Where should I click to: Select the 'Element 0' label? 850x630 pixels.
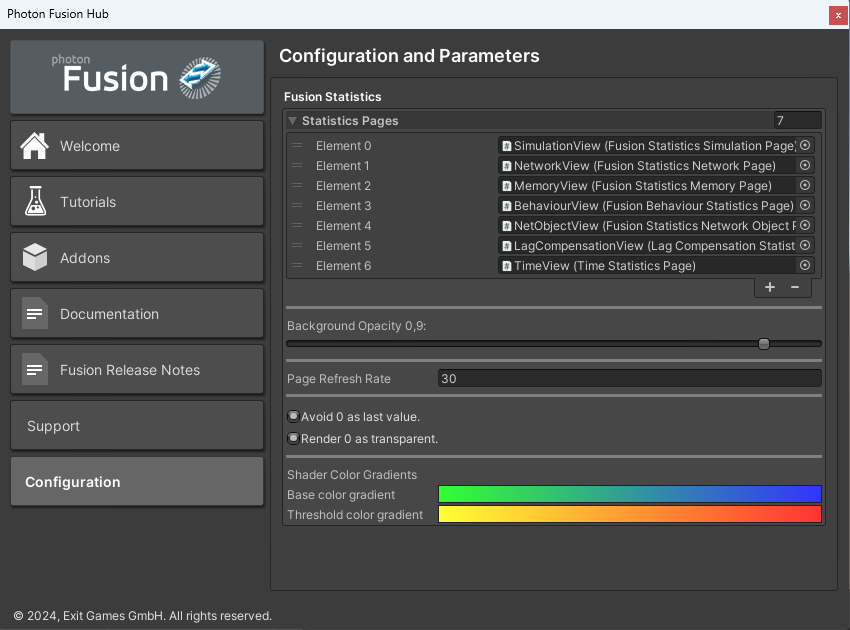tap(344, 146)
